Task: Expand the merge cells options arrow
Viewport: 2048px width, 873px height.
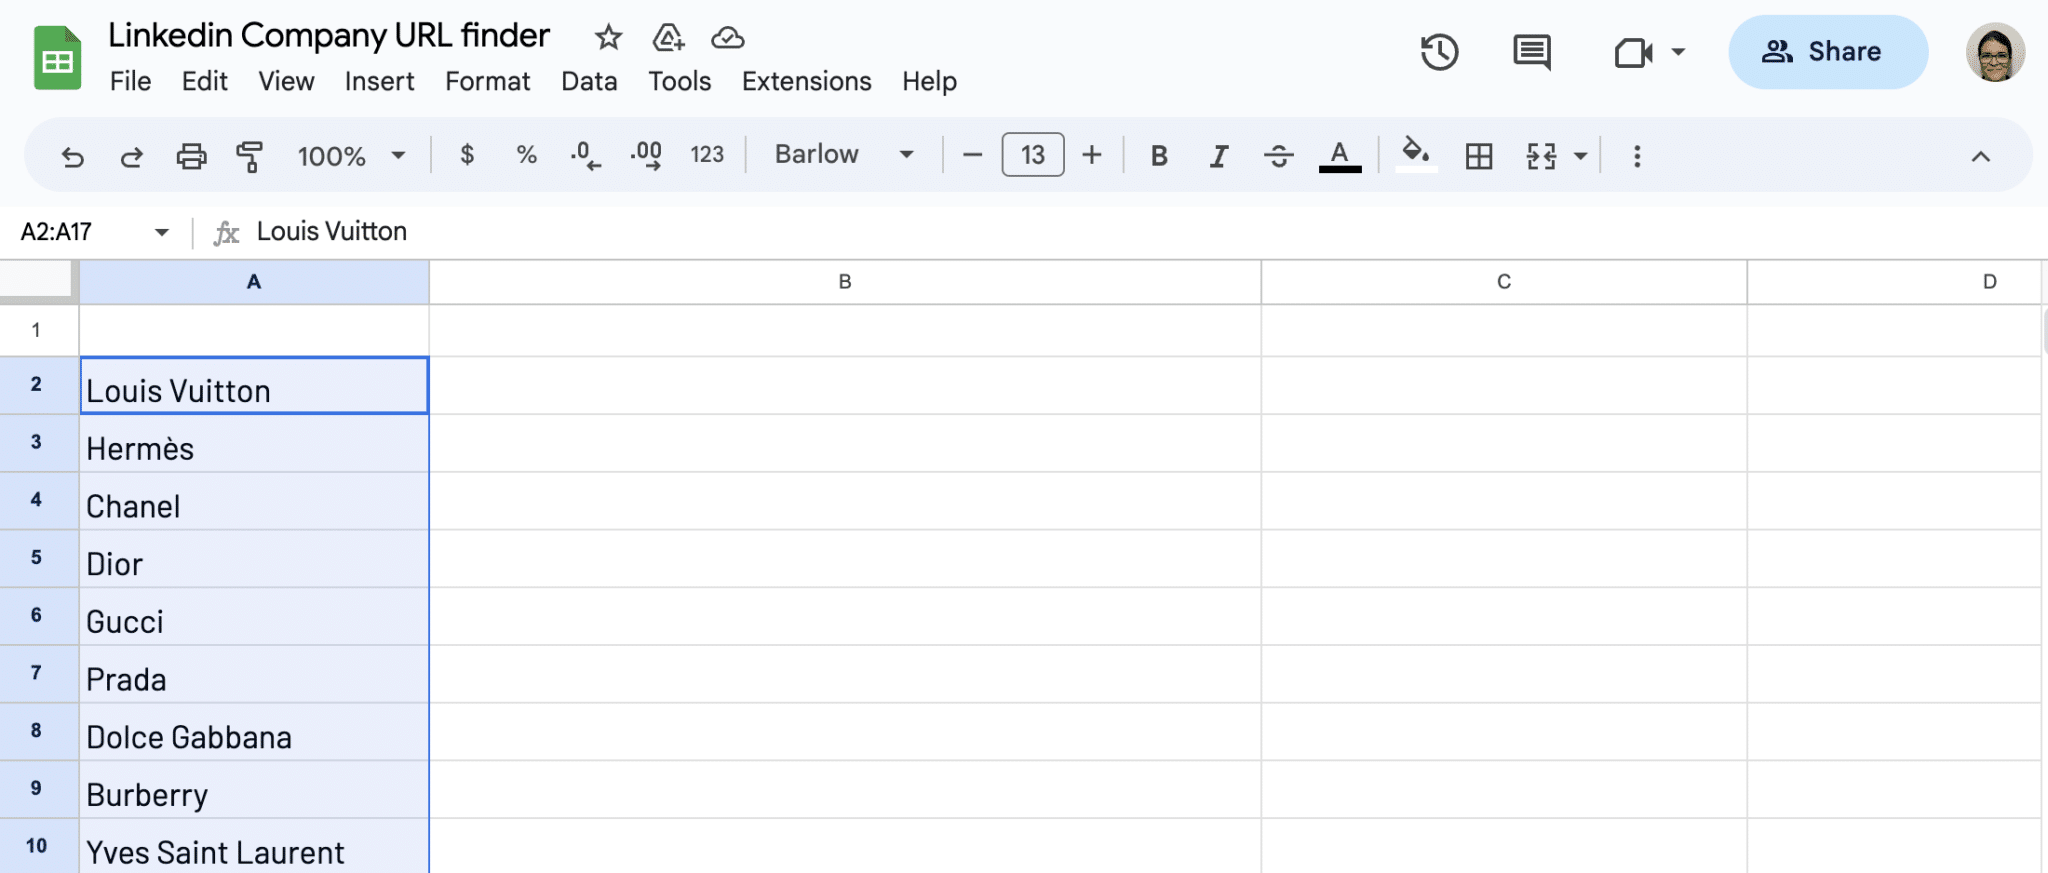Action: pos(1581,156)
